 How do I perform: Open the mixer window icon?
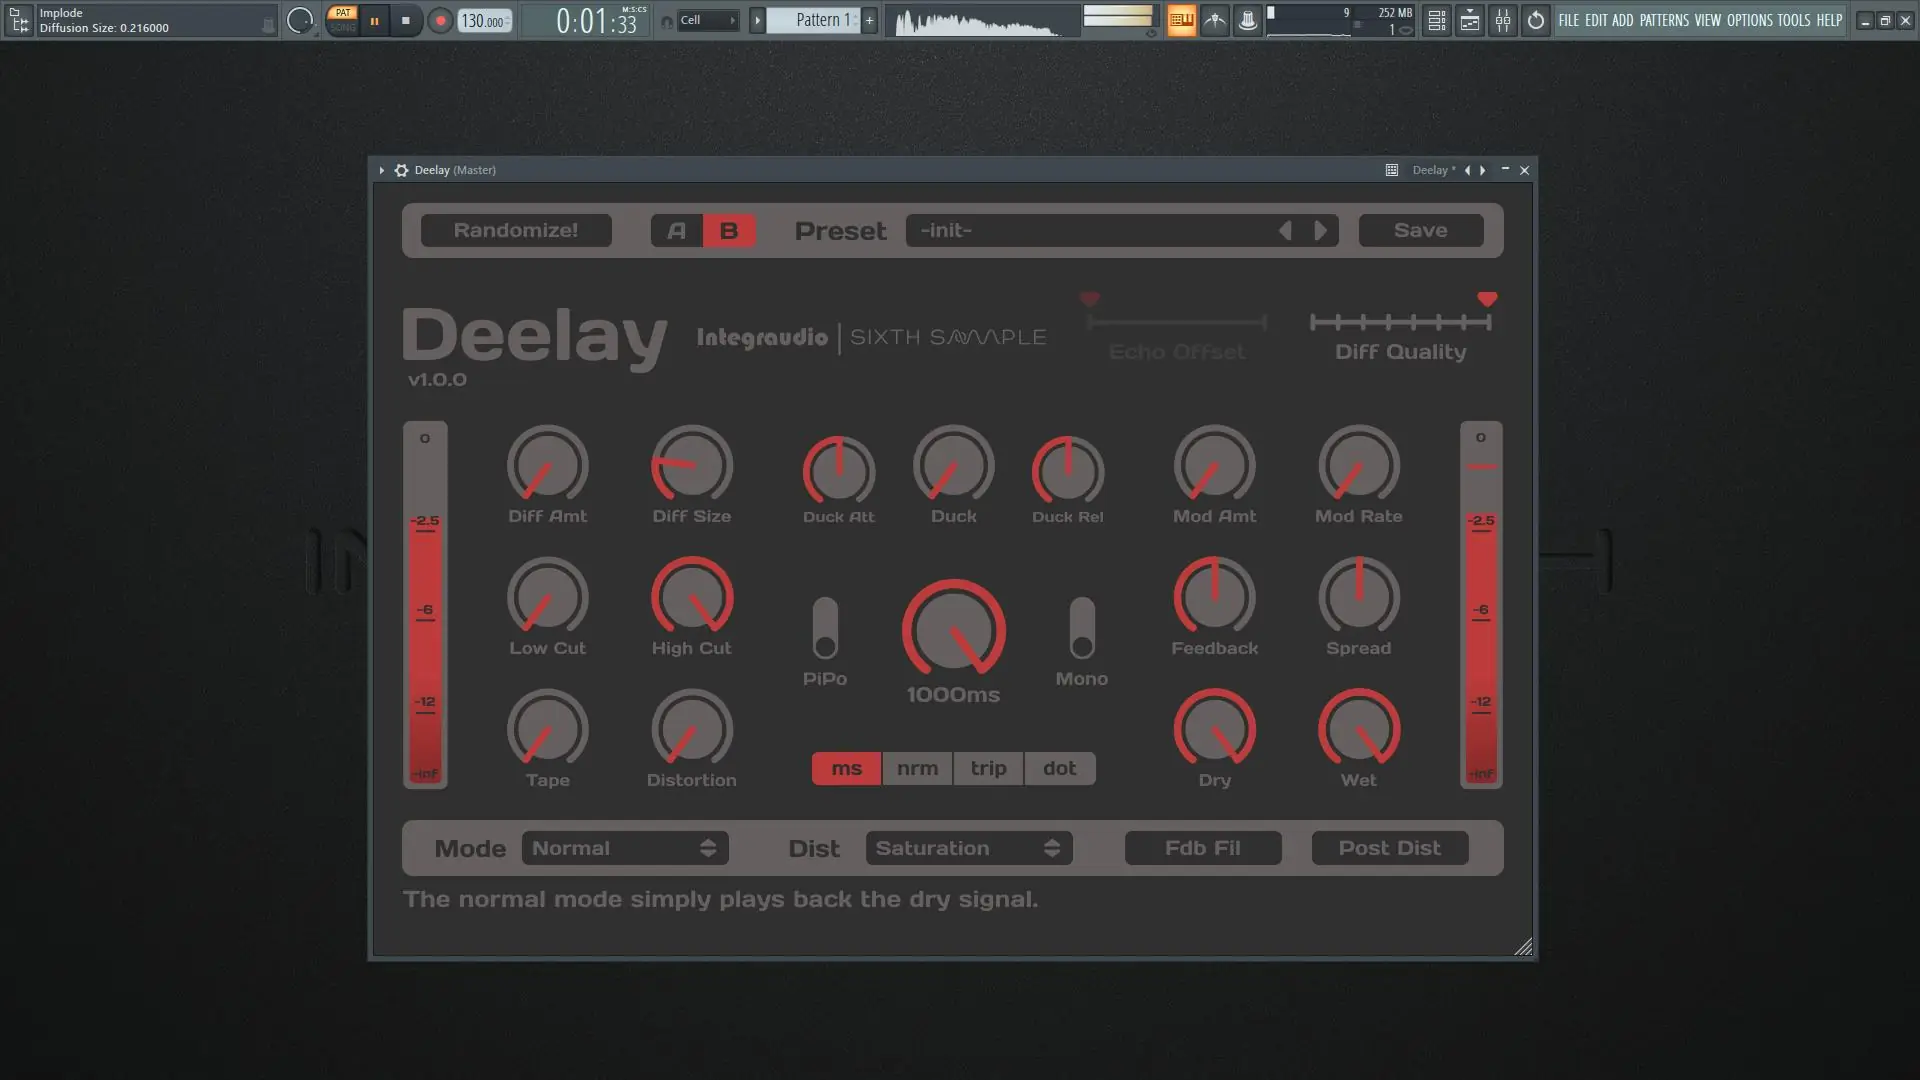[1503, 20]
